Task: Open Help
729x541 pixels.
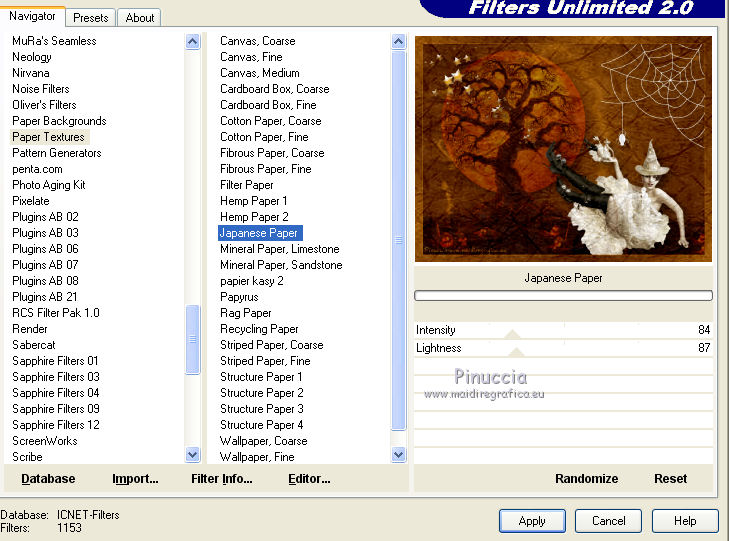Action: coord(685,521)
